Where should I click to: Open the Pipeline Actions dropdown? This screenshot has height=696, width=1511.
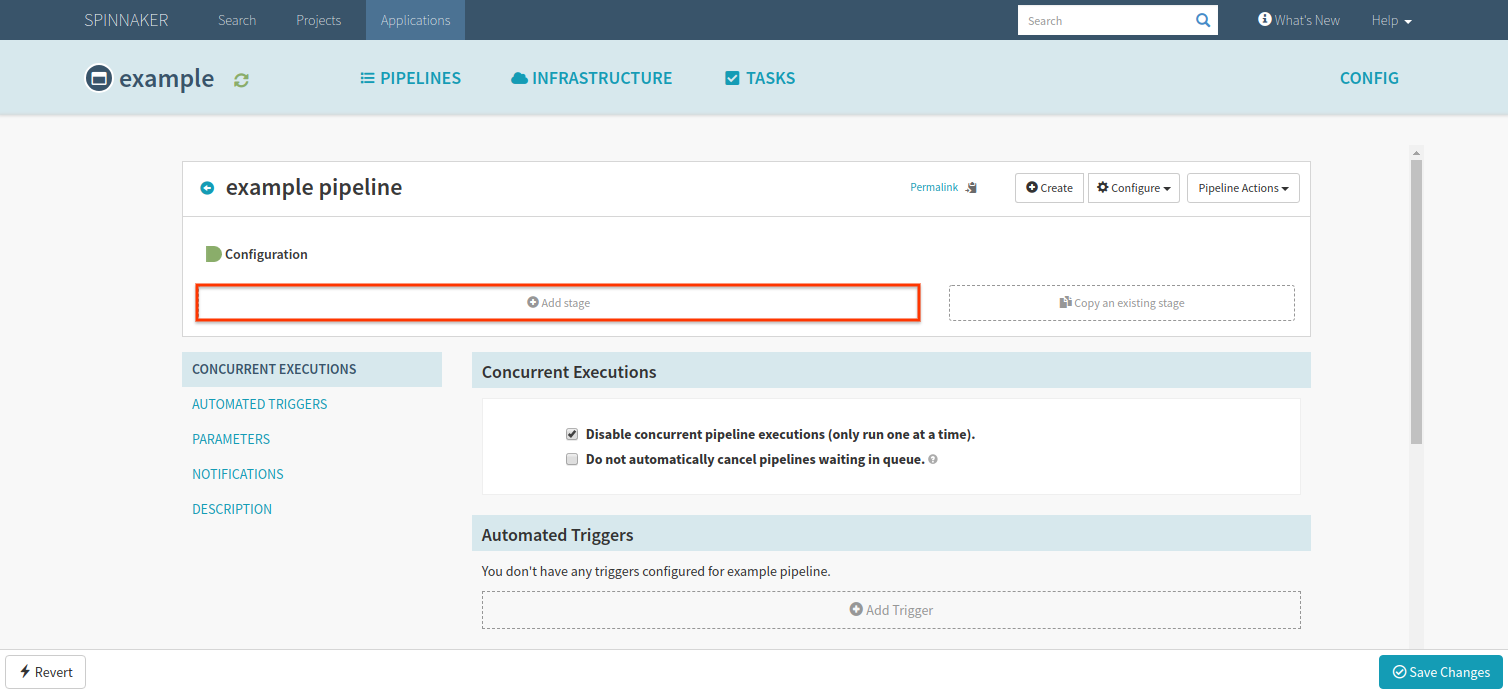click(1243, 188)
